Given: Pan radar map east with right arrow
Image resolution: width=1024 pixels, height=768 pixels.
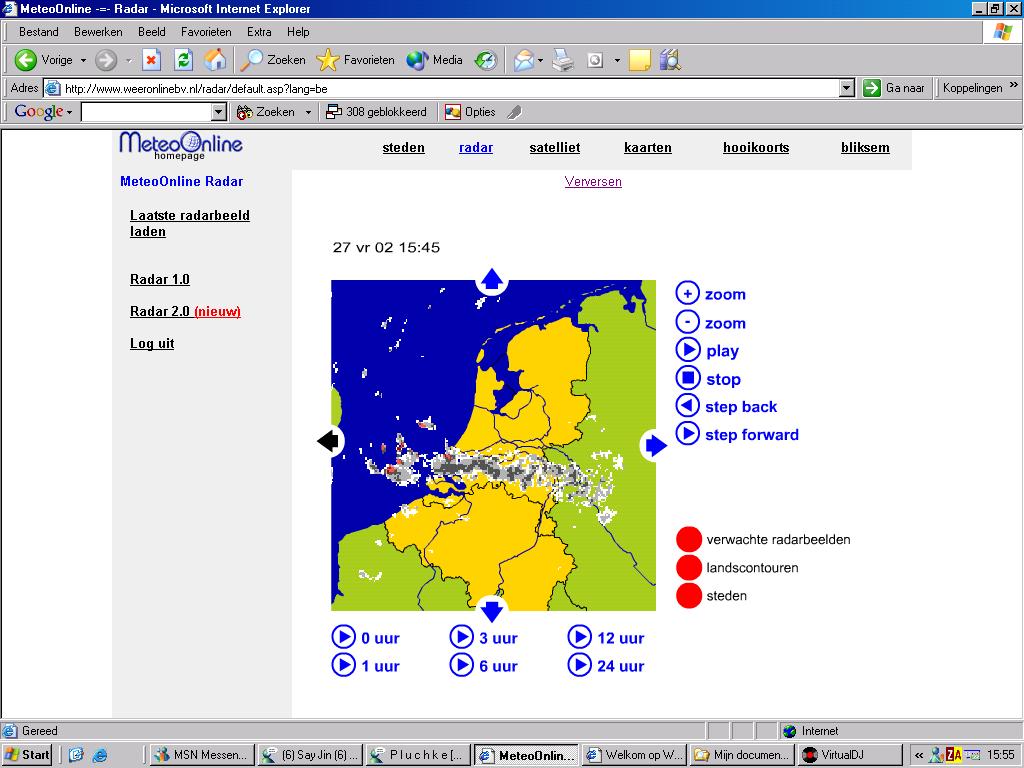Looking at the screenshot, I should 655,445.
